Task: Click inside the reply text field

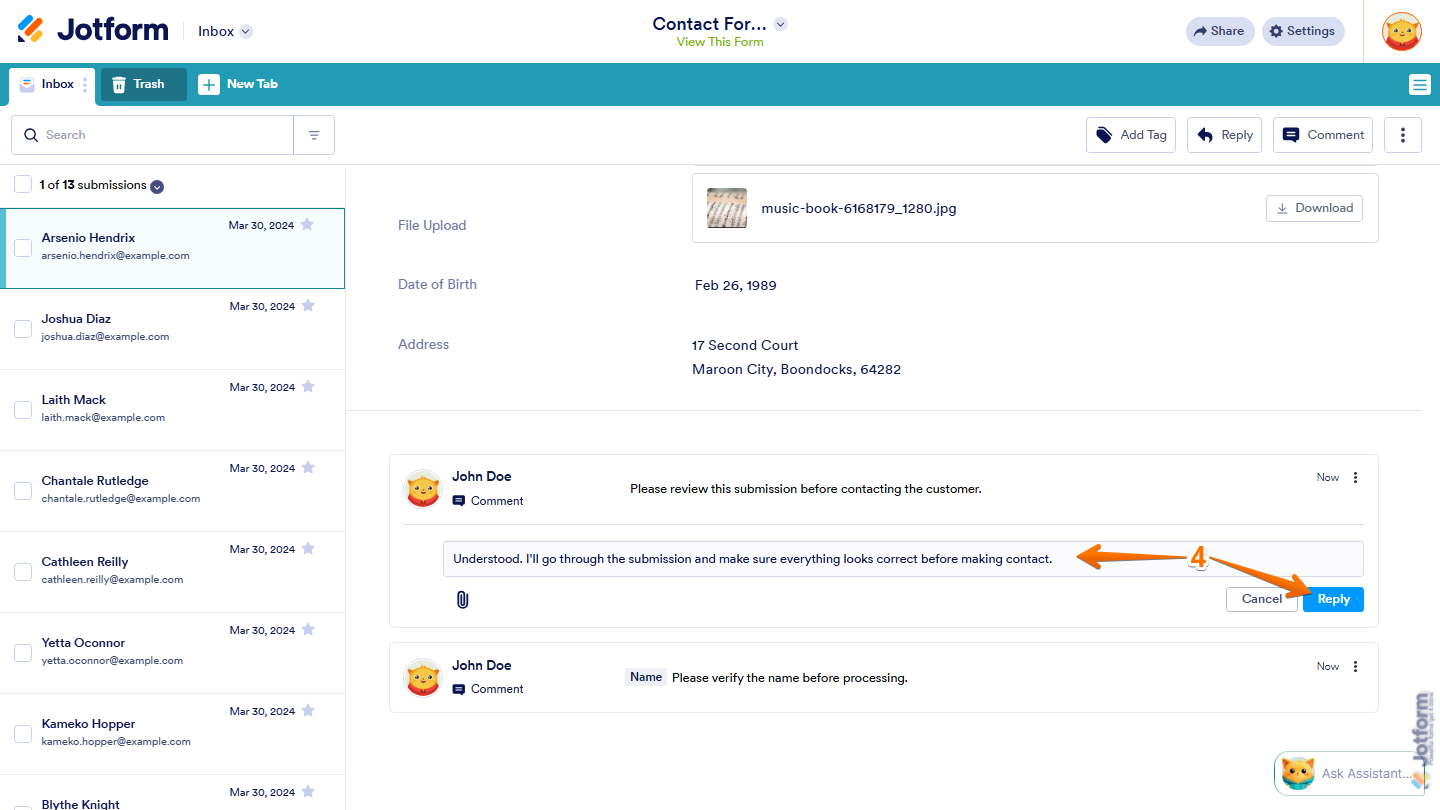Action: coord(903,559)
